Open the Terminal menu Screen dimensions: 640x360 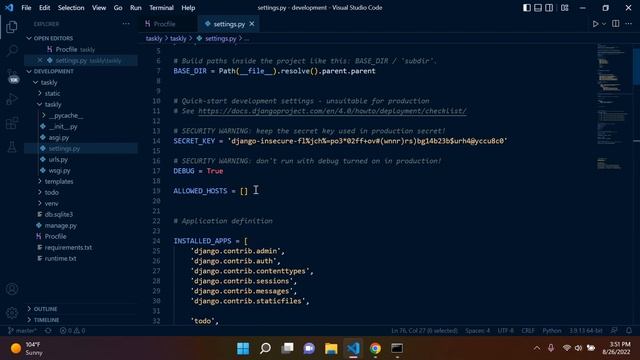tap(161, 8)
